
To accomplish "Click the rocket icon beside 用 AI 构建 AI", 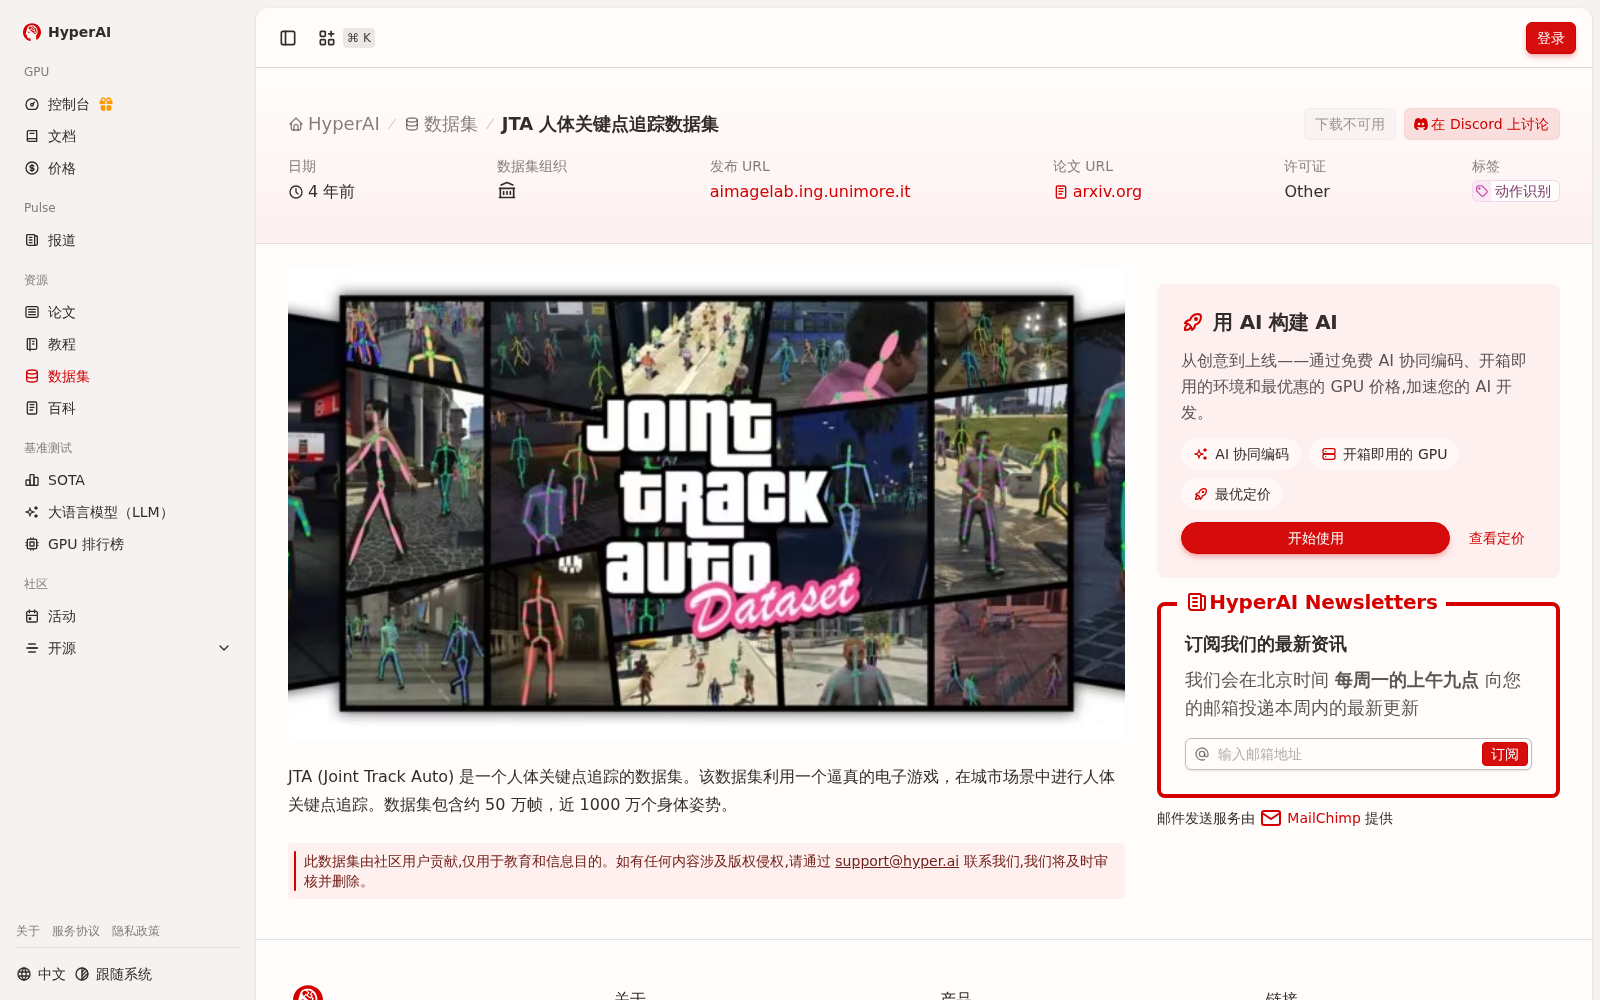I will tap(1192, 322).
